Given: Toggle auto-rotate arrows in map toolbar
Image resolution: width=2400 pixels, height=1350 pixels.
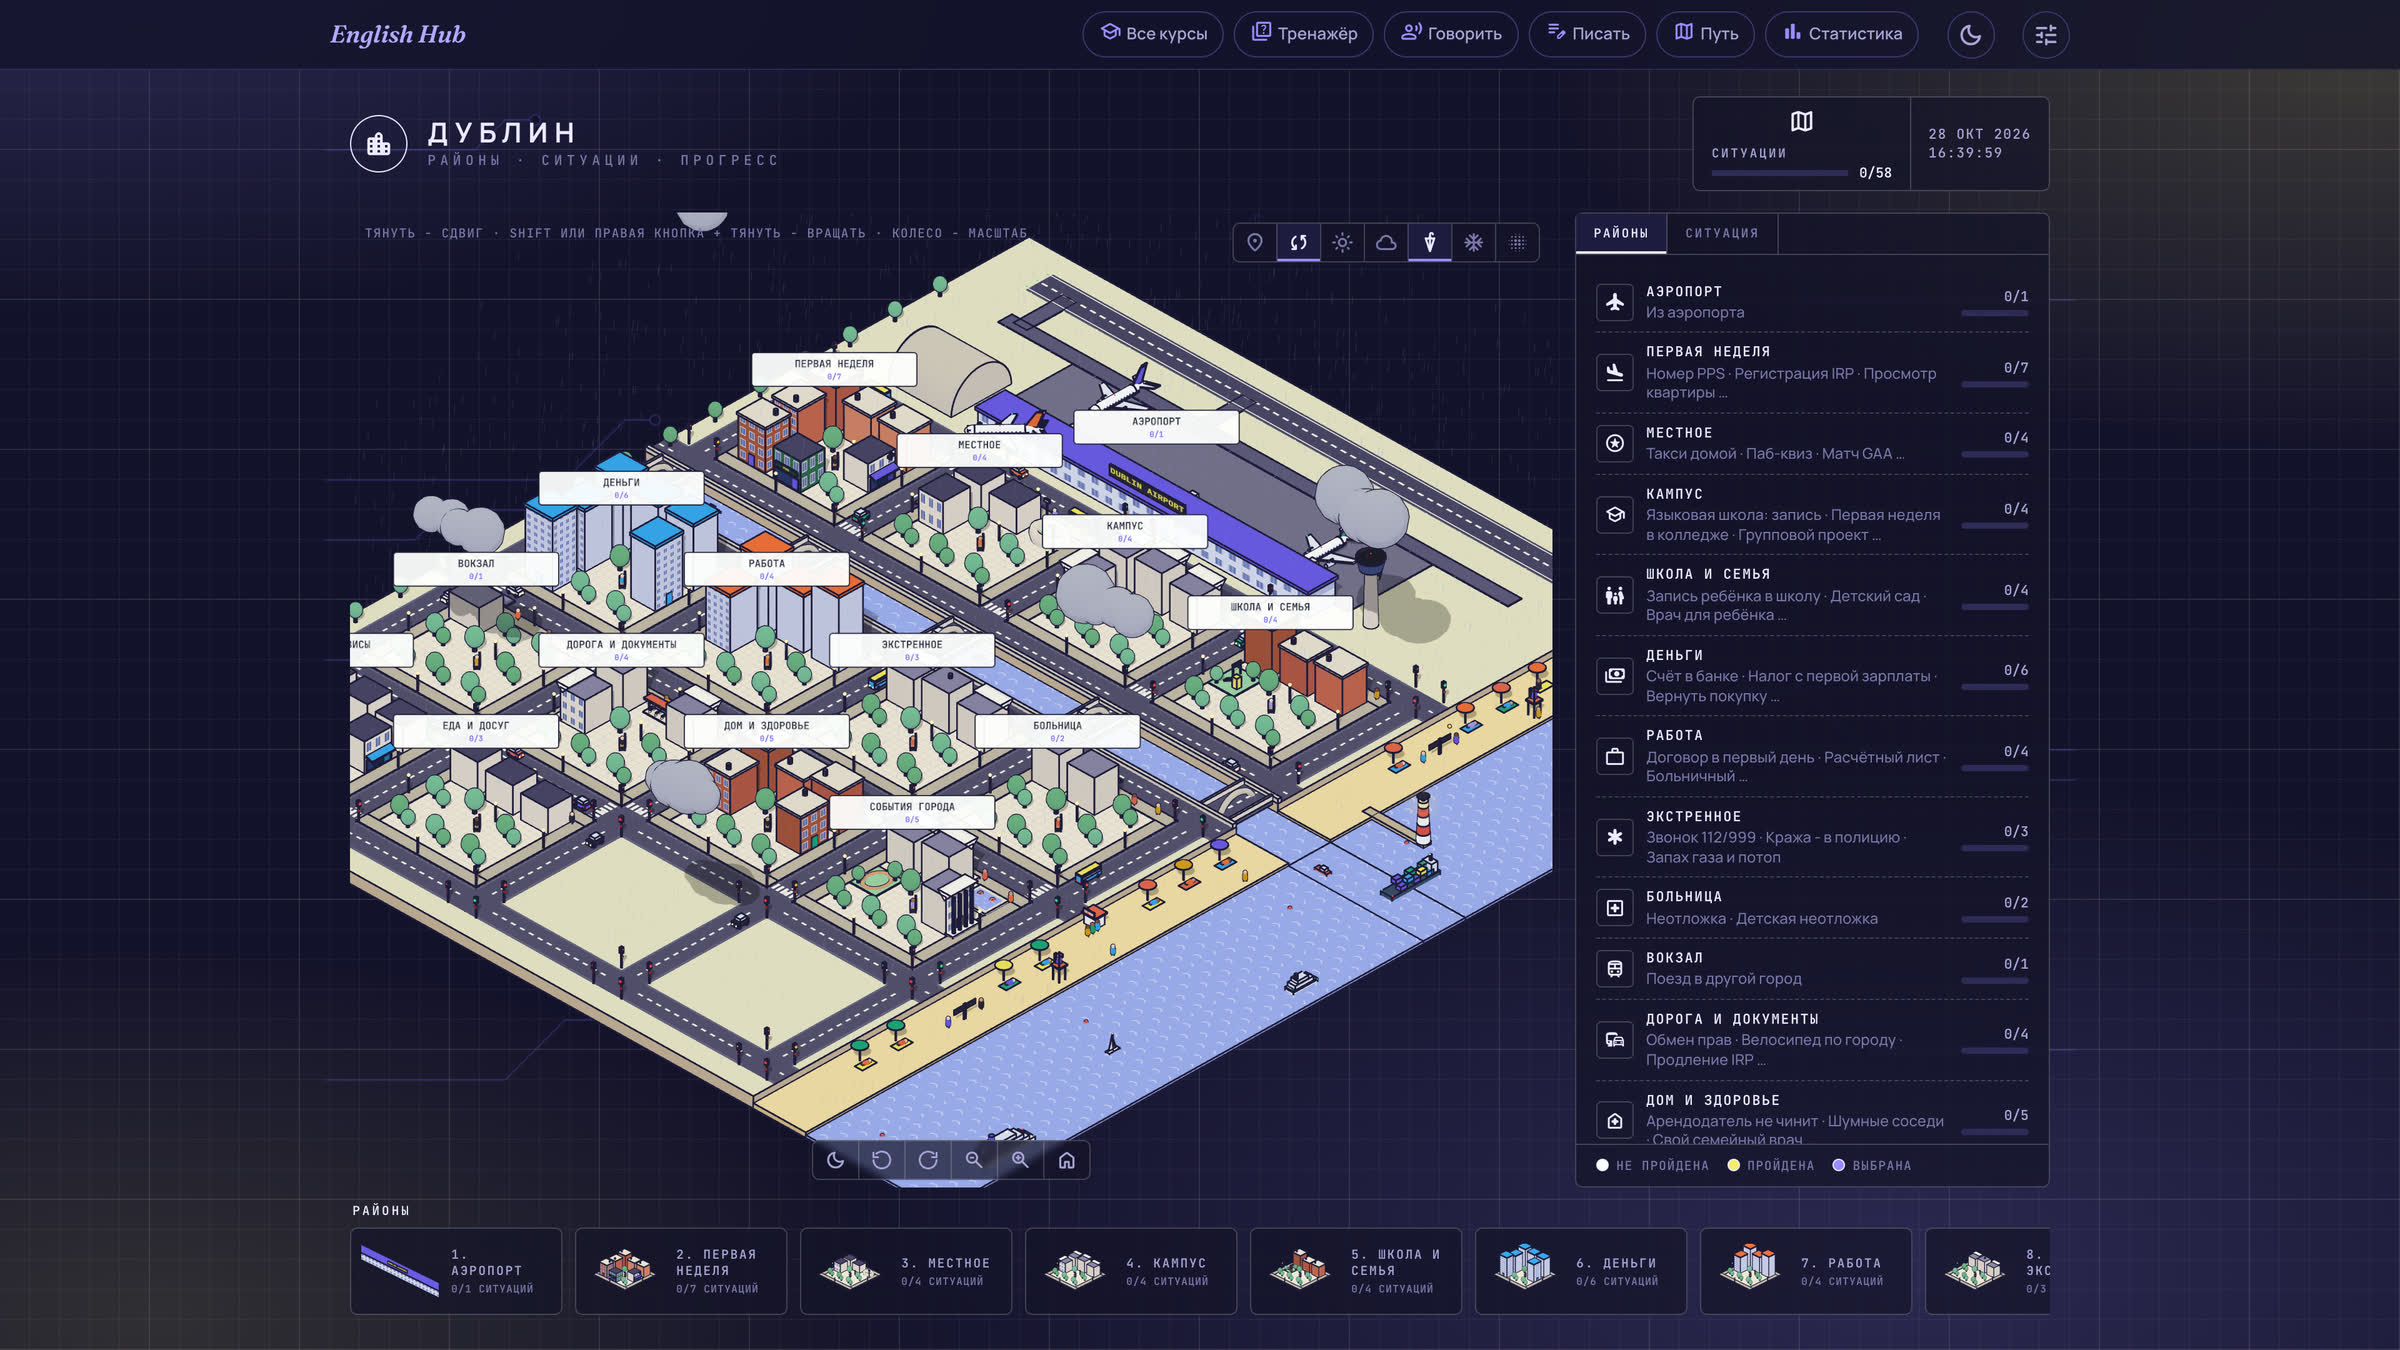Looking at the screenshot, I should coord(1298,242).
